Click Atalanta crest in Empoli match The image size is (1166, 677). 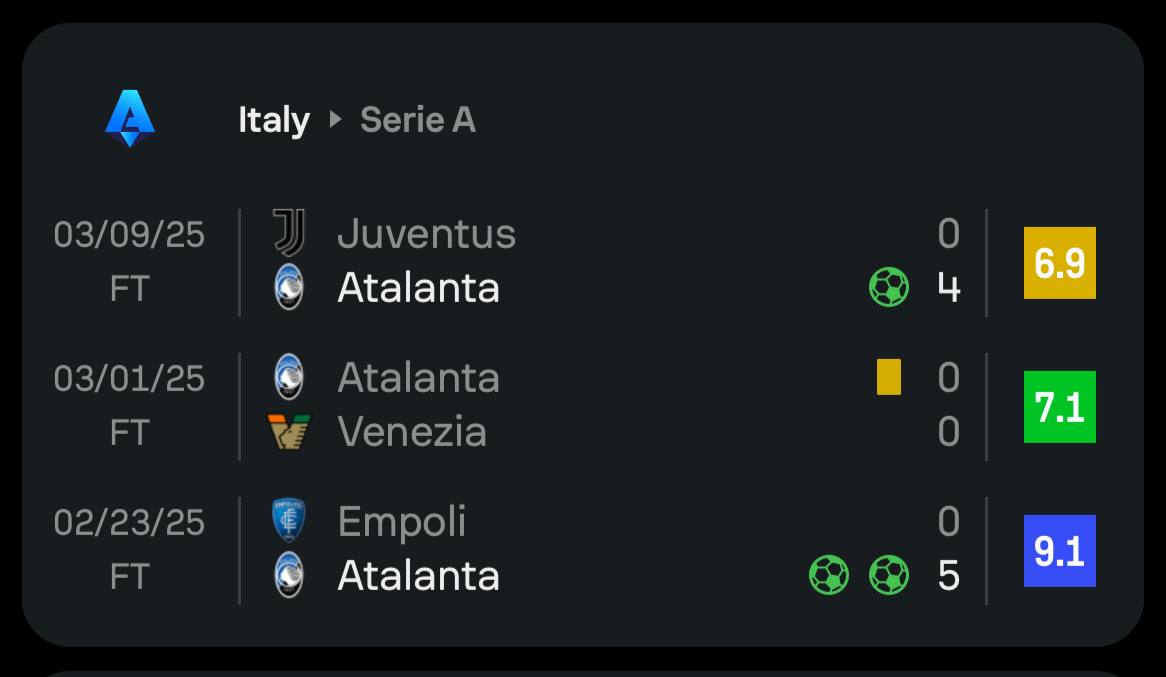click(289, 575)
